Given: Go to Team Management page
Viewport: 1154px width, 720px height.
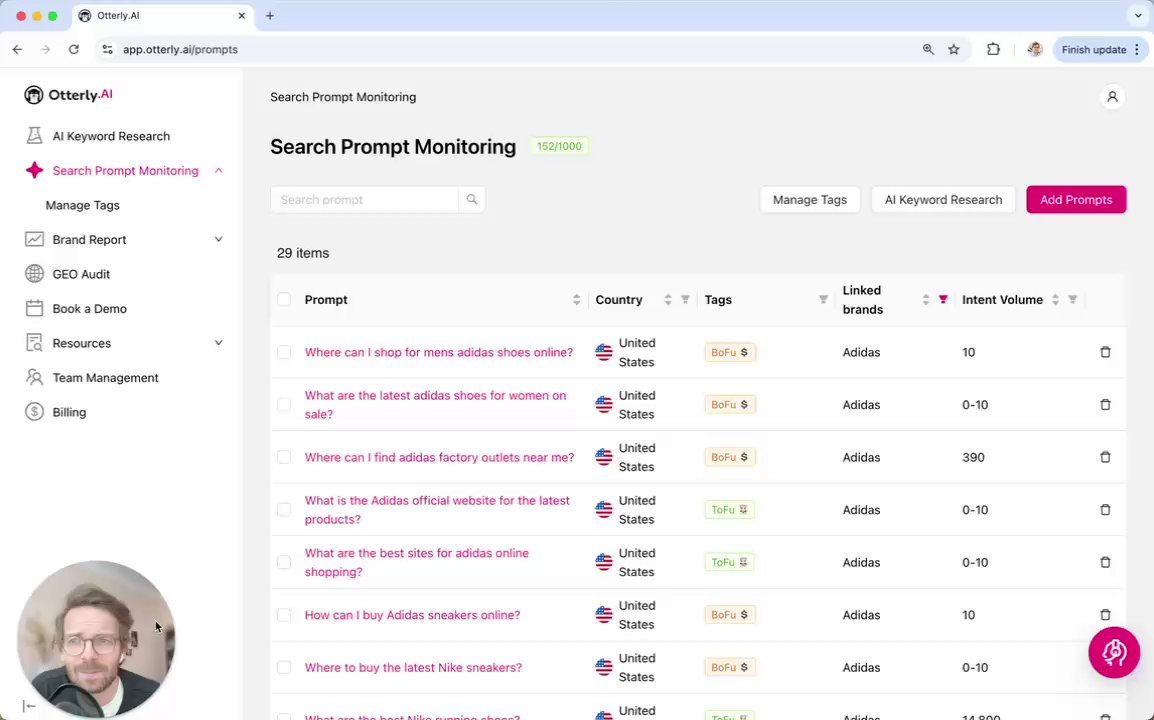Looking at the screenshot, I should (x=105, y=378).
